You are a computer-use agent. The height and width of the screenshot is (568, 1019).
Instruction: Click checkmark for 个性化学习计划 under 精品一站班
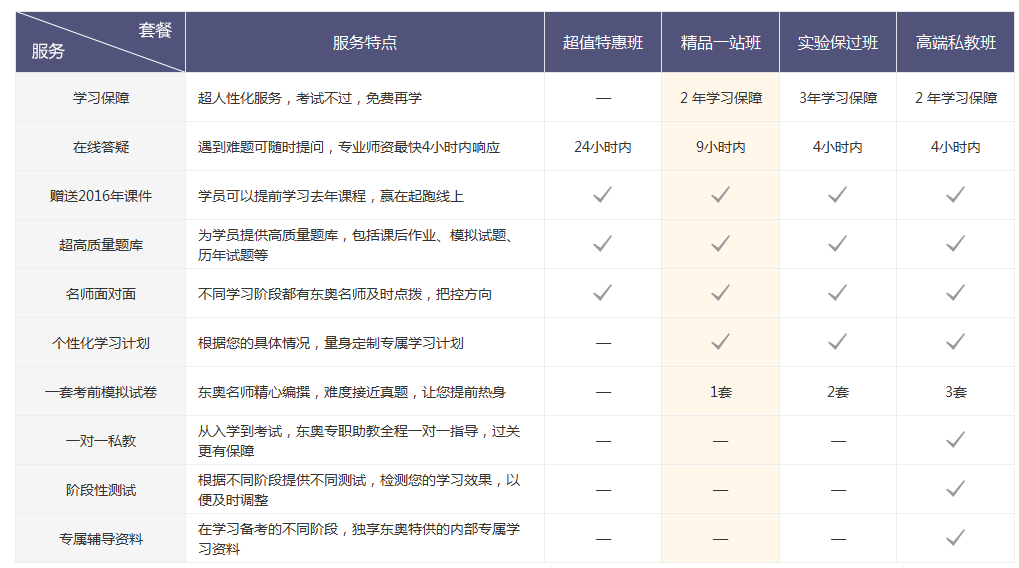click(720, 342)
